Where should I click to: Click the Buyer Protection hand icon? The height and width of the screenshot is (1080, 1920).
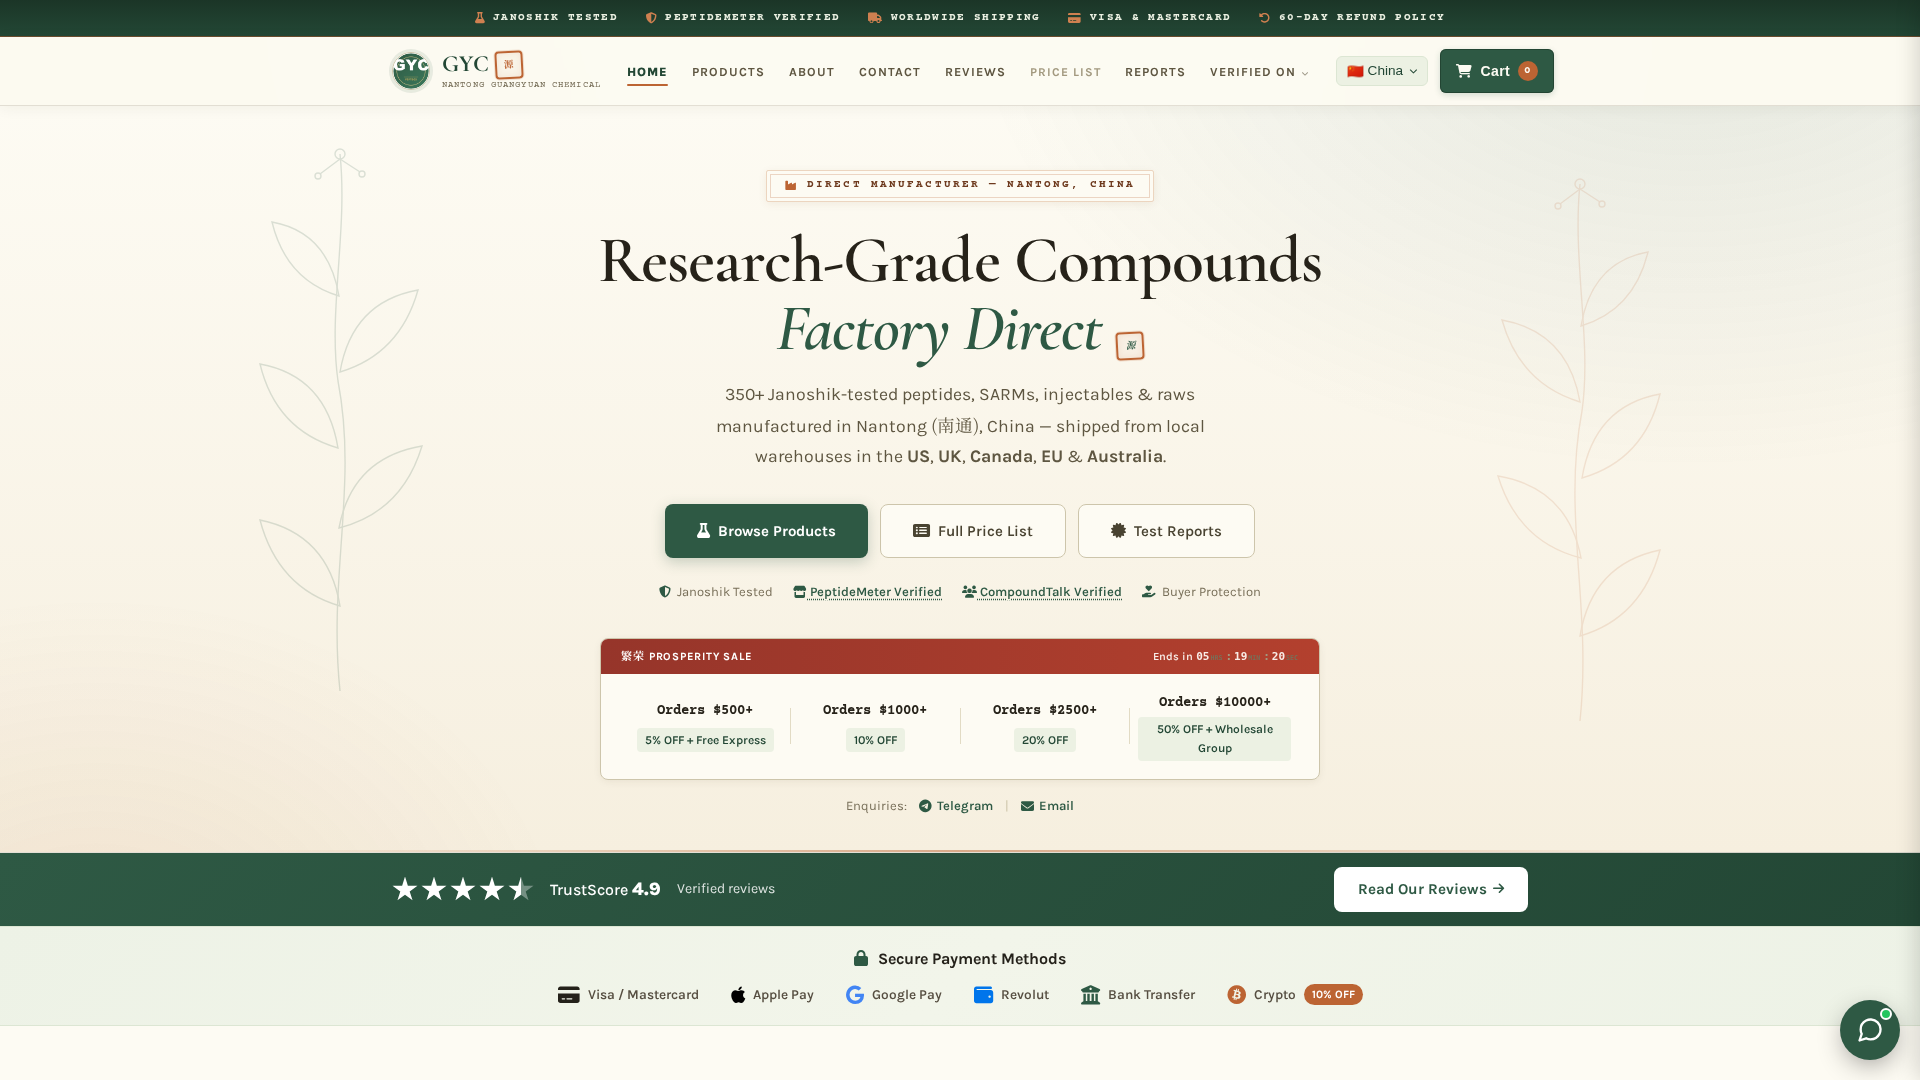tap(1149, 592)
